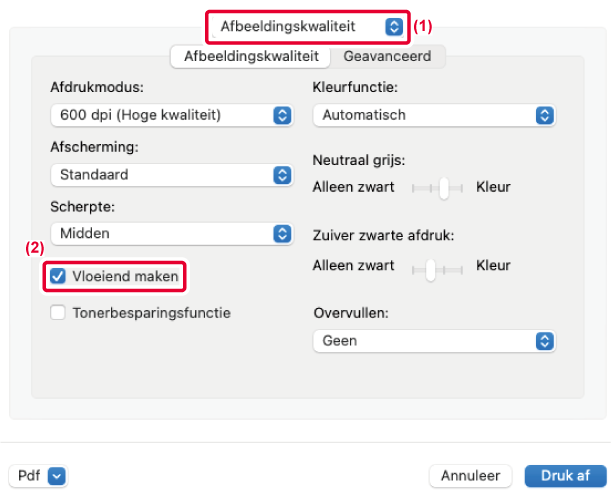Open the Pdf options arrow menu
This screenshot has height=494, width=611.
(57, 476)
